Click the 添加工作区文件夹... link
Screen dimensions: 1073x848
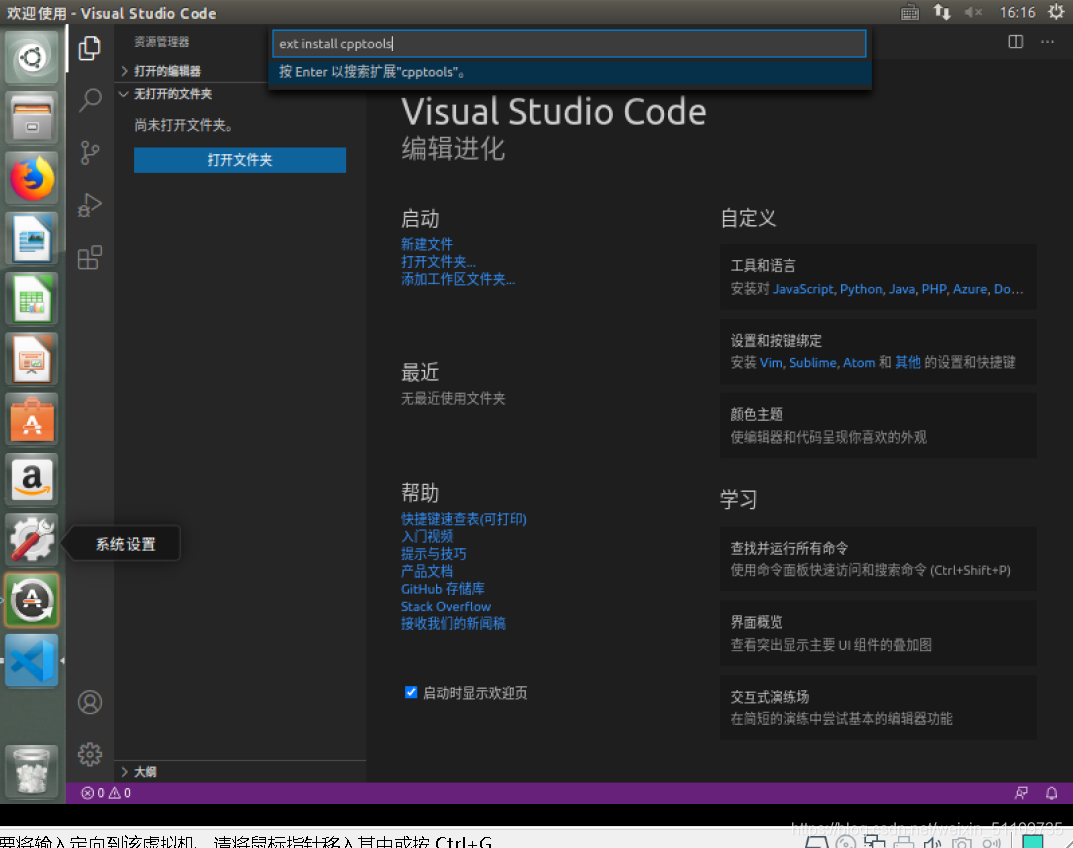pos(458,279)
